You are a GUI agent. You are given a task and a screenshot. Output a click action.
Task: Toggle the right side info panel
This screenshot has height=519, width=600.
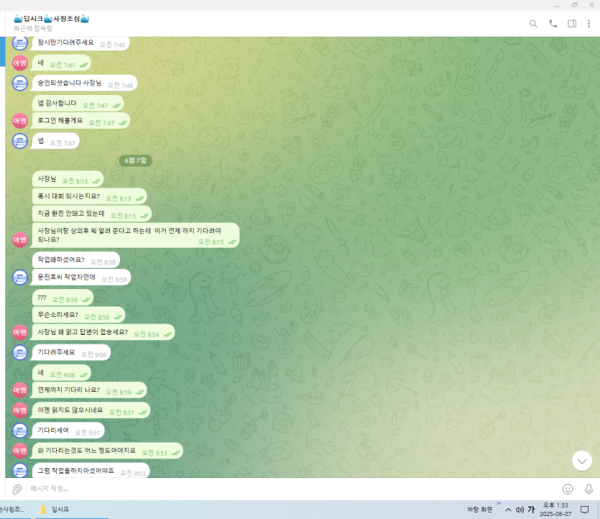click(572, 24)
